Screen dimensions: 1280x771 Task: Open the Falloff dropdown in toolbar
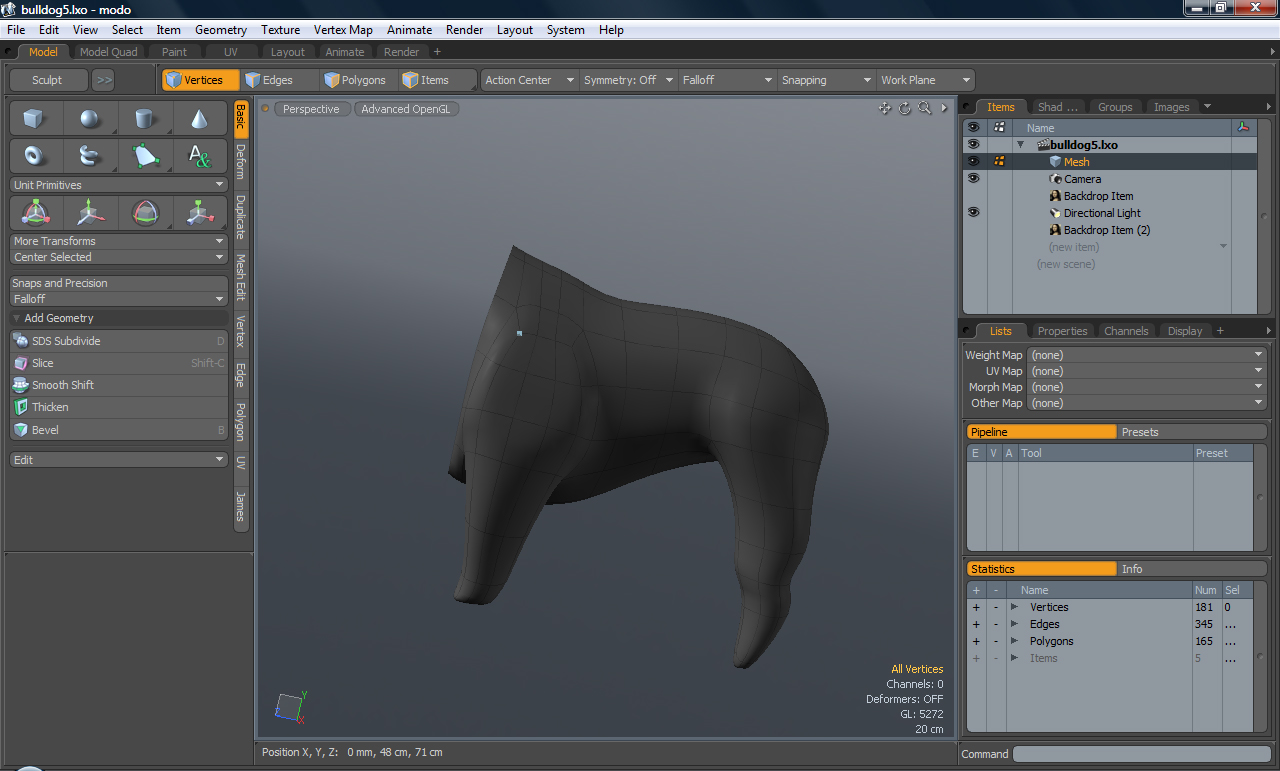pos(727,80)
